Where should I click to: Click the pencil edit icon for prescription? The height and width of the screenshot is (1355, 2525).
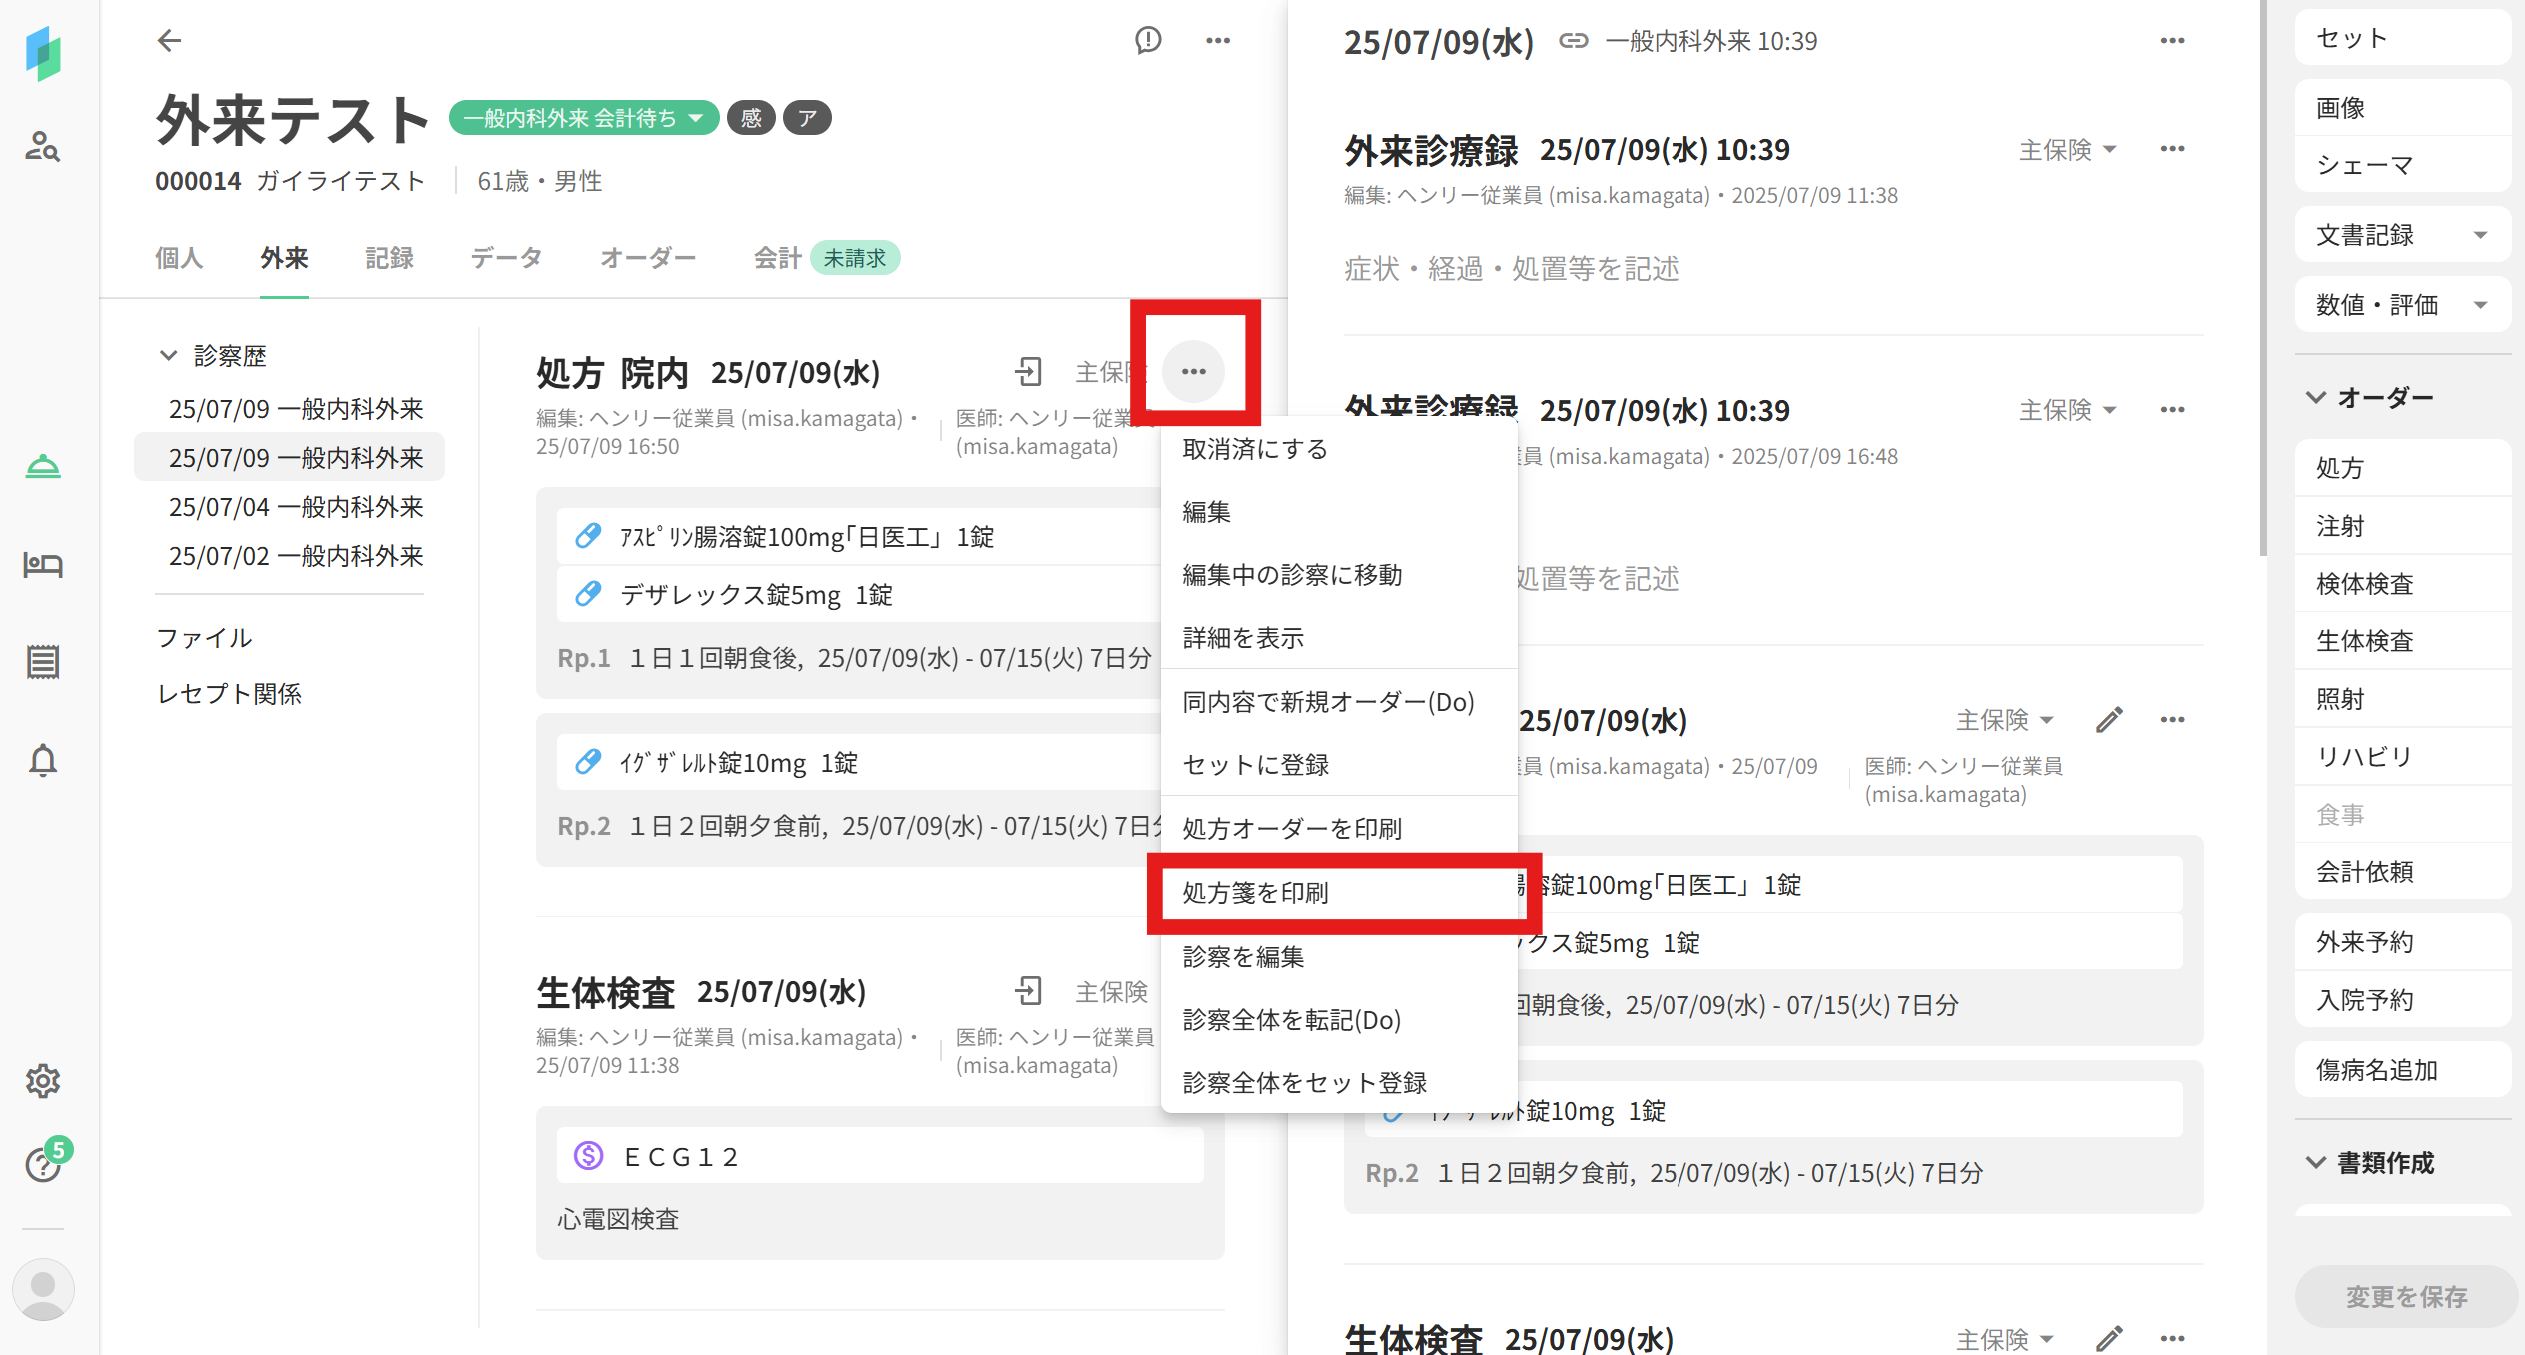2109,720
